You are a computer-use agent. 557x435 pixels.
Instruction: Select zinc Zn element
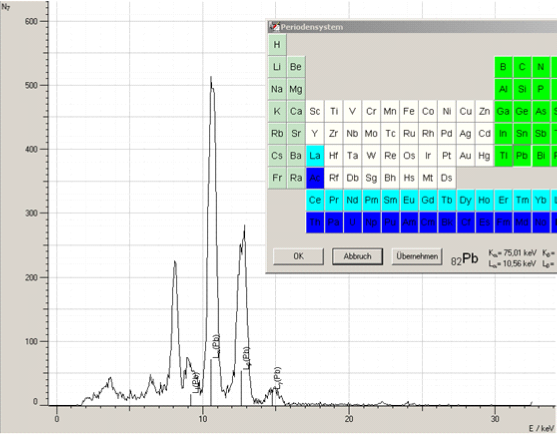[484, 112]
